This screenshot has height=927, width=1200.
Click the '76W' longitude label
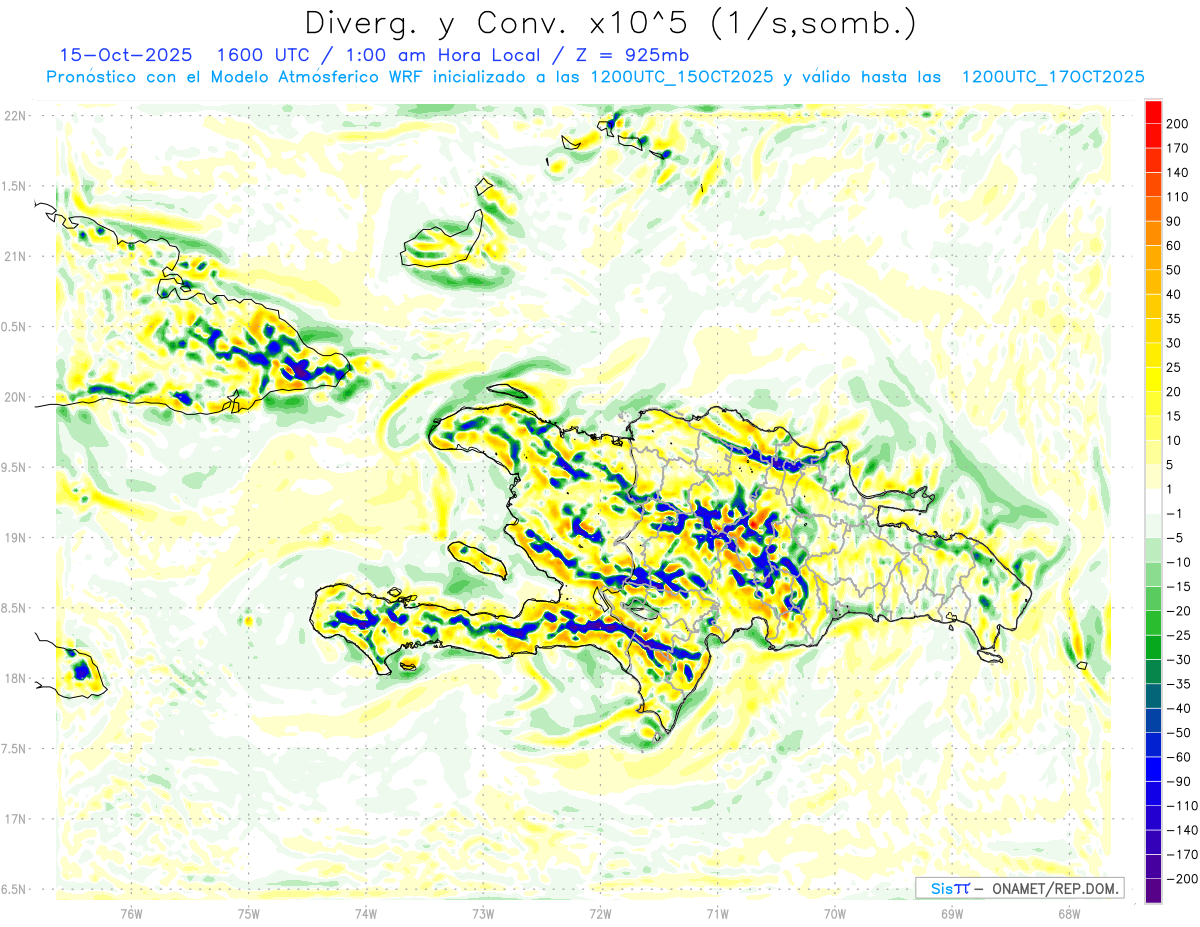pyautogui.click(x=131, y=913)
